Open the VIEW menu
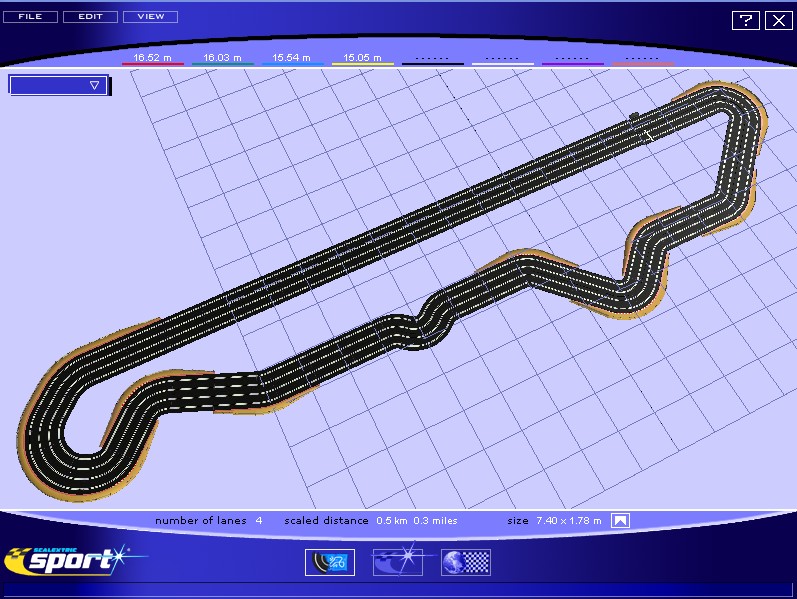The image size is (797, 599). click(151, 17)
